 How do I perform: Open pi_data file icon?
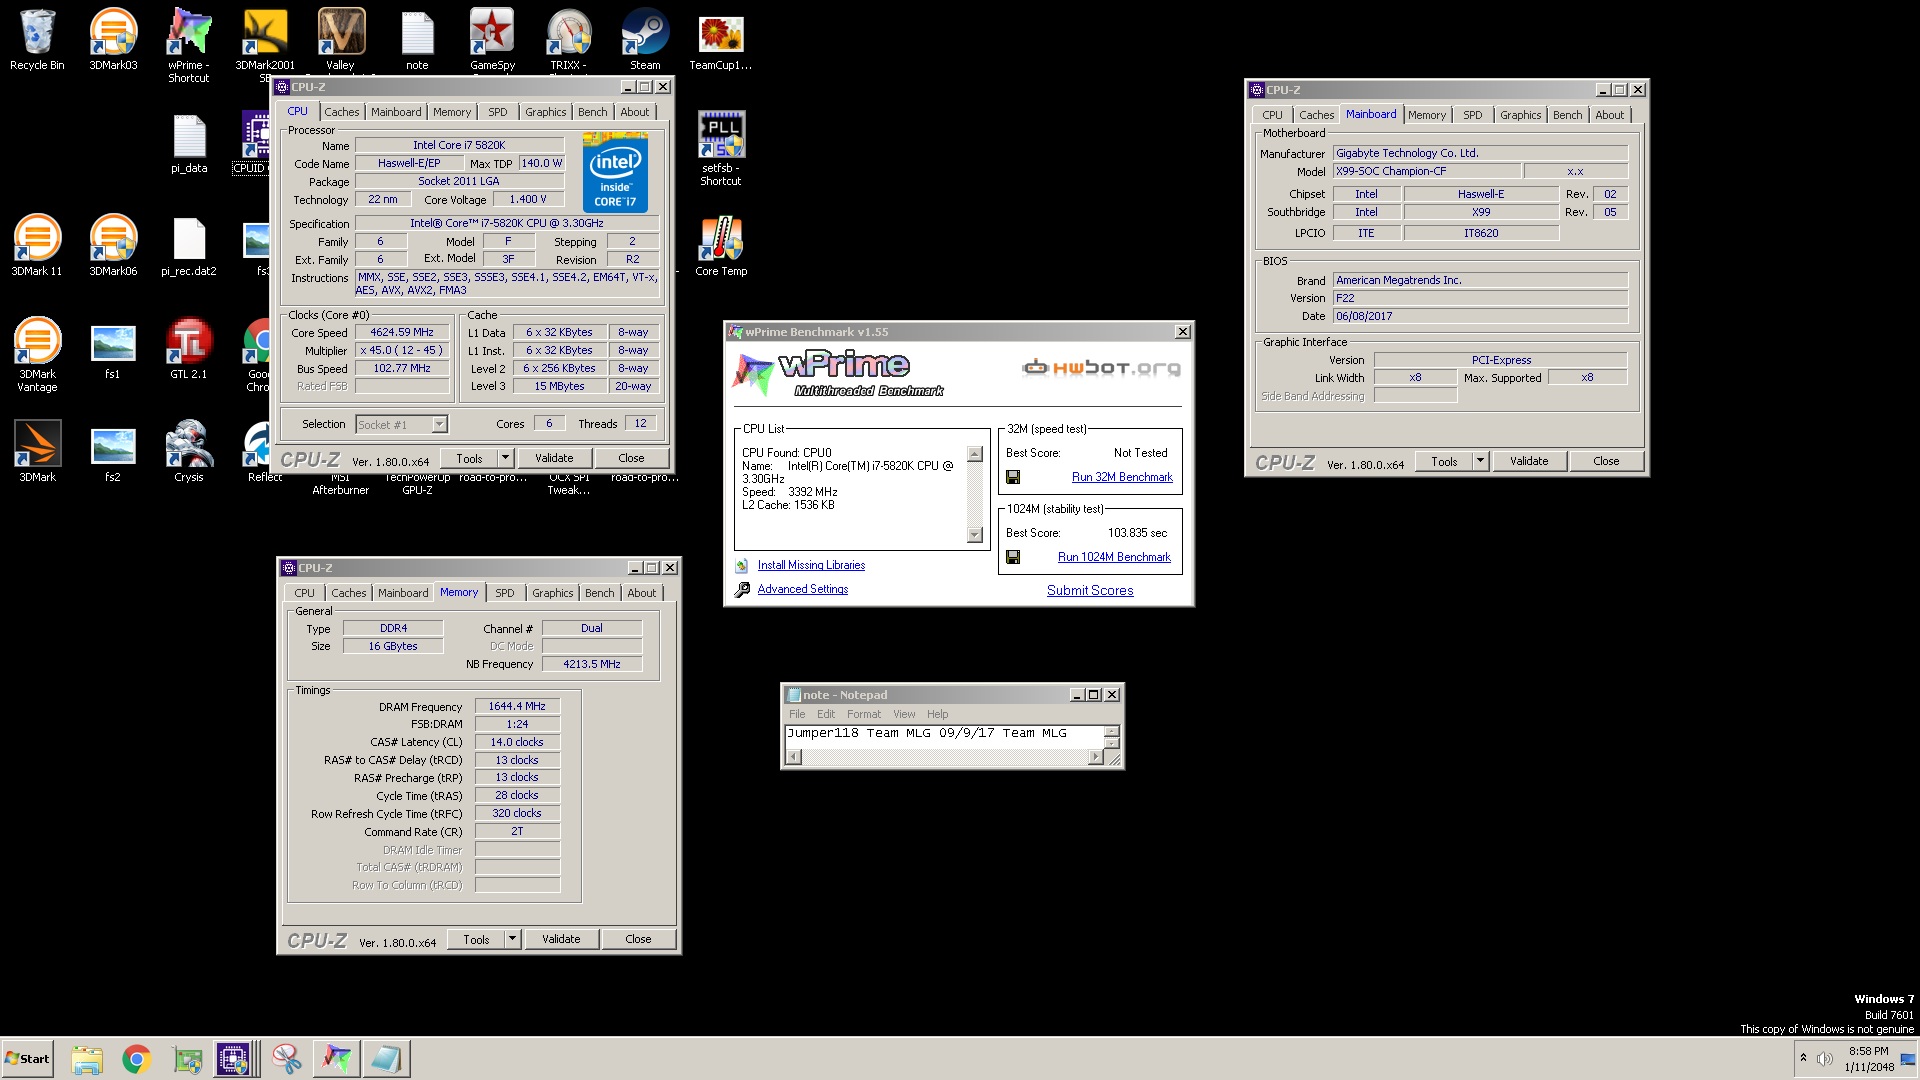(189, 145)
